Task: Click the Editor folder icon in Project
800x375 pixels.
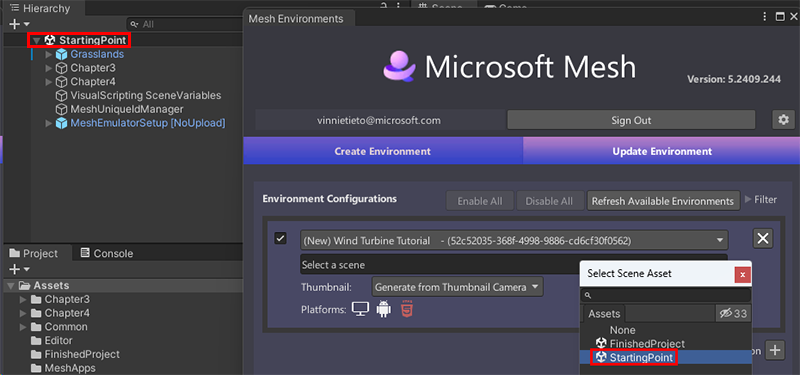Action: click(x=36, y=340)
